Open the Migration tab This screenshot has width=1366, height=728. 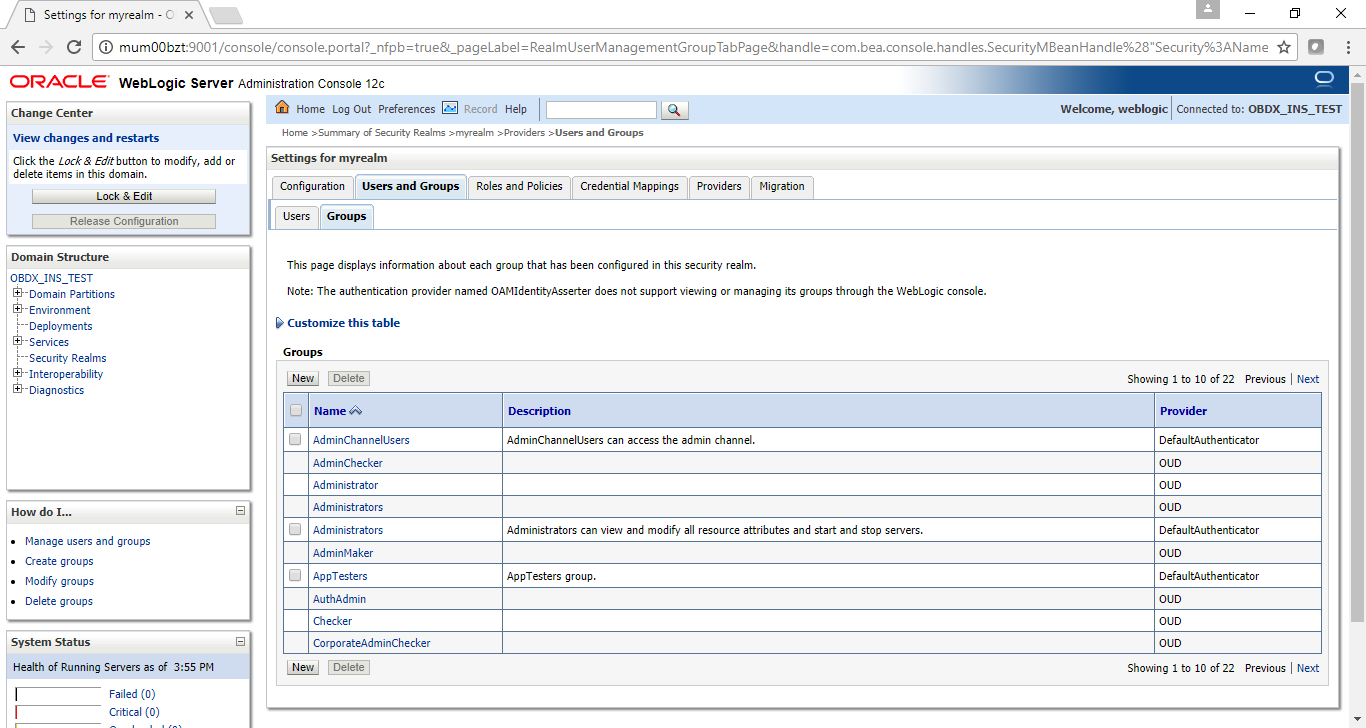(782, 187)
